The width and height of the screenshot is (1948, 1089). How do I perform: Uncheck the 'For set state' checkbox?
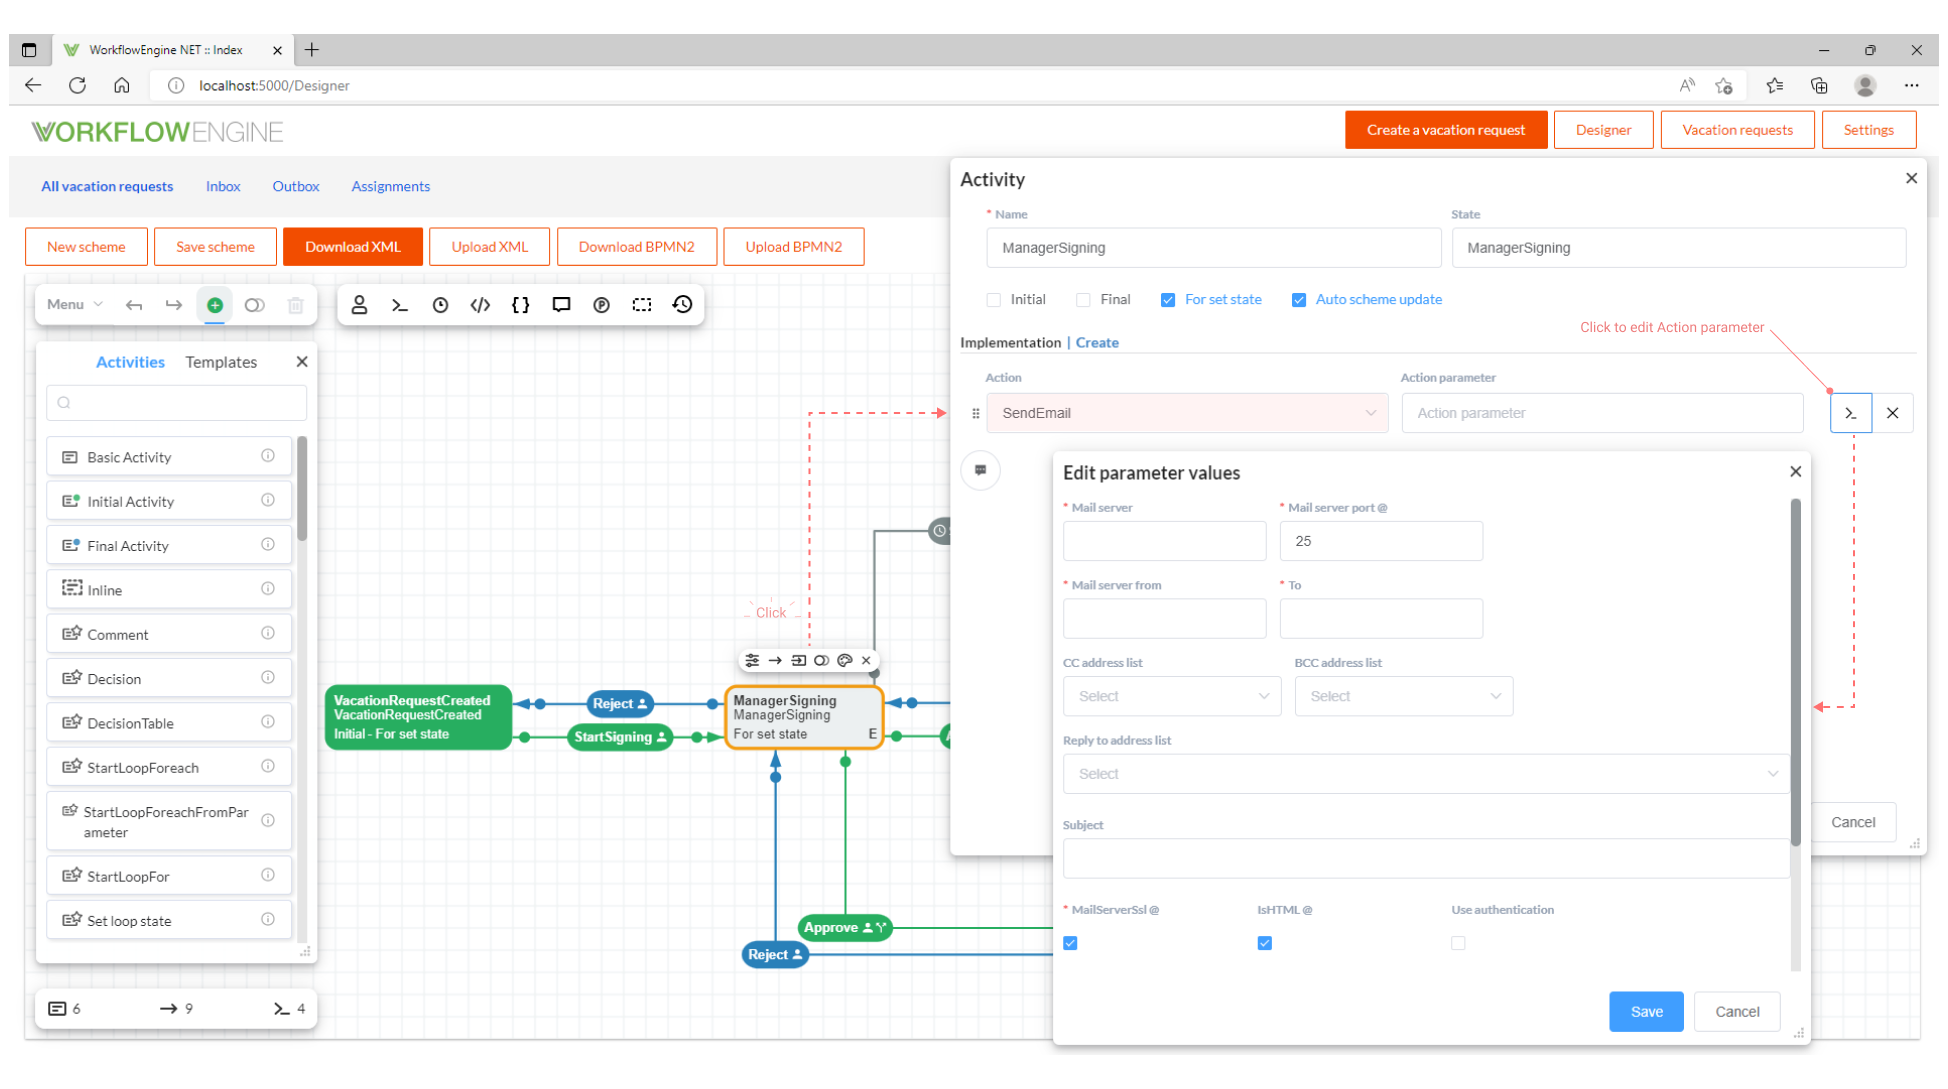[x=1168, y=299]
